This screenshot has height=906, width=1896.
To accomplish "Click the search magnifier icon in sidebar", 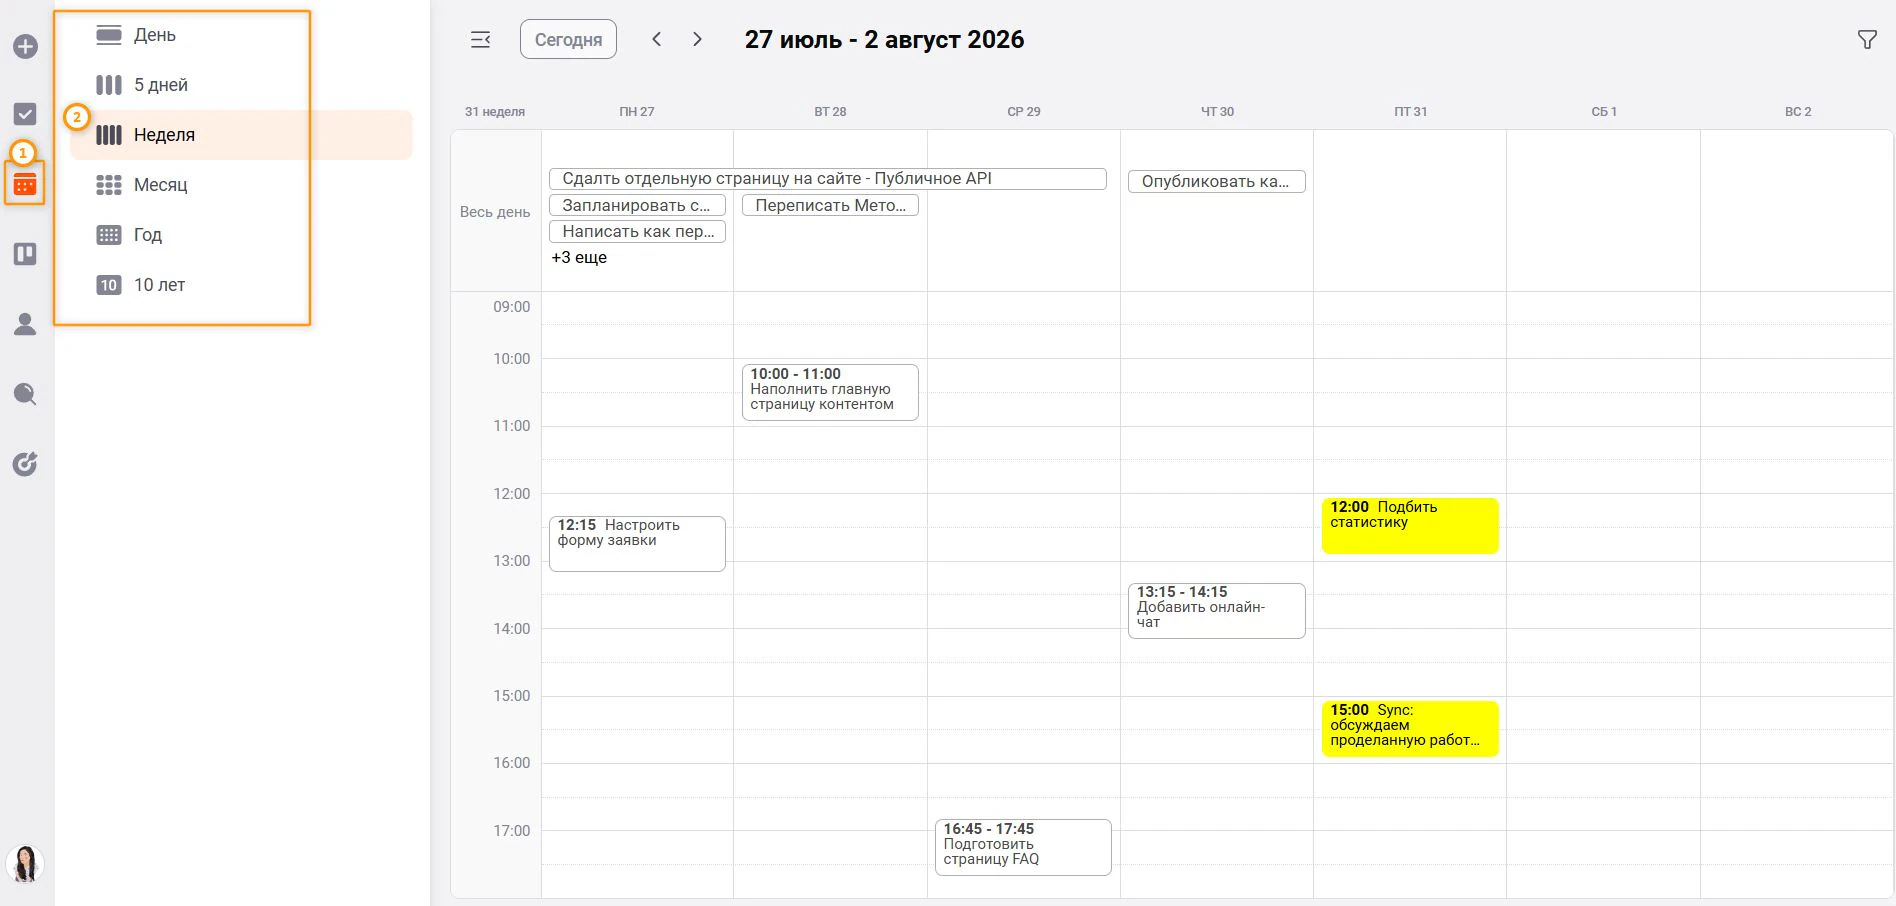I will click(25, 394).
